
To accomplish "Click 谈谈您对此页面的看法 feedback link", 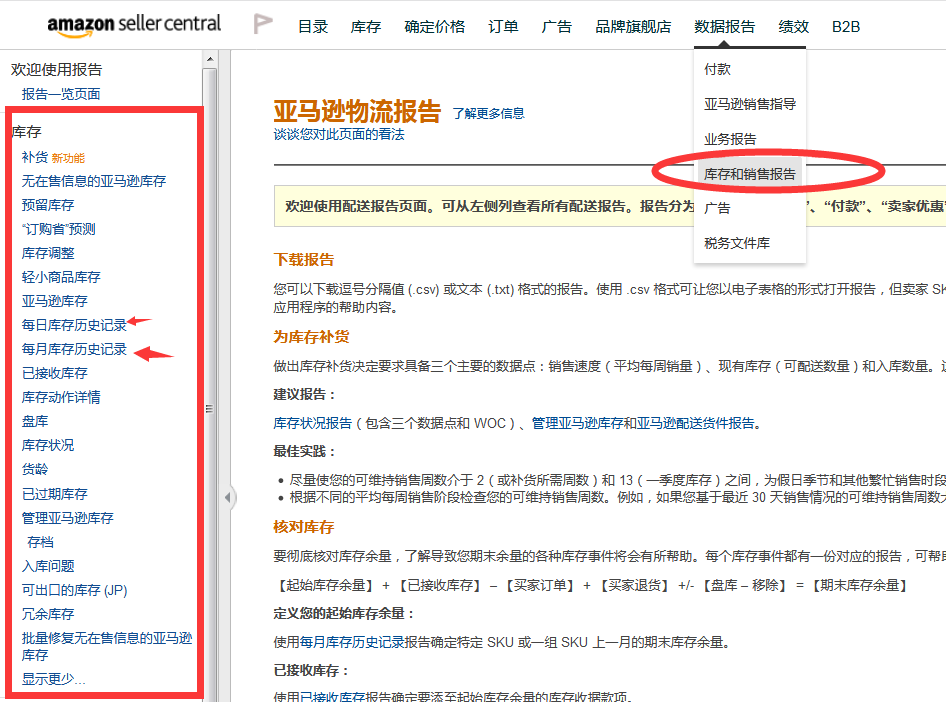I will (339, 134).
